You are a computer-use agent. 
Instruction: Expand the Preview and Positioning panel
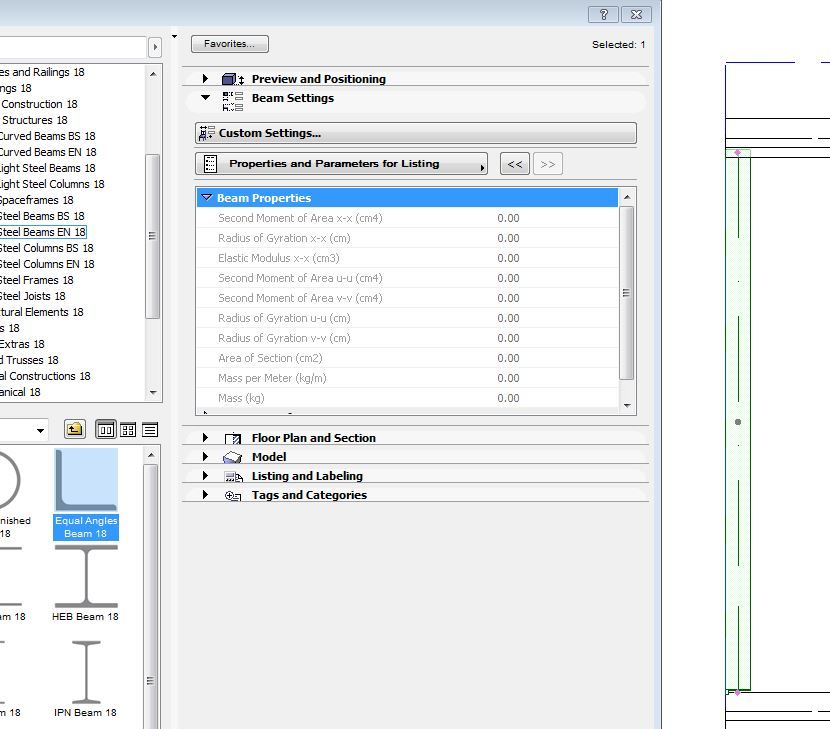point(206,79)
